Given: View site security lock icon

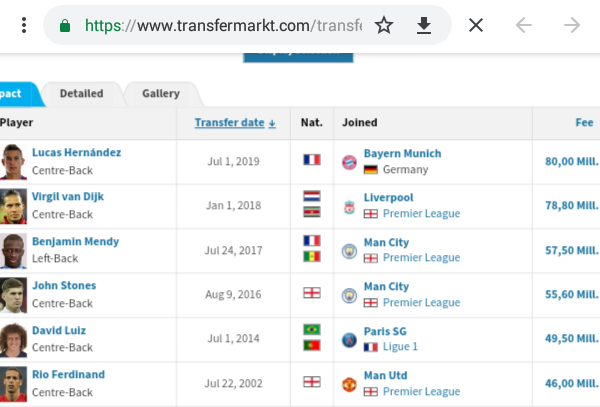Looking at the screenshot, I should pyautogui.click(x=65, y=26).
